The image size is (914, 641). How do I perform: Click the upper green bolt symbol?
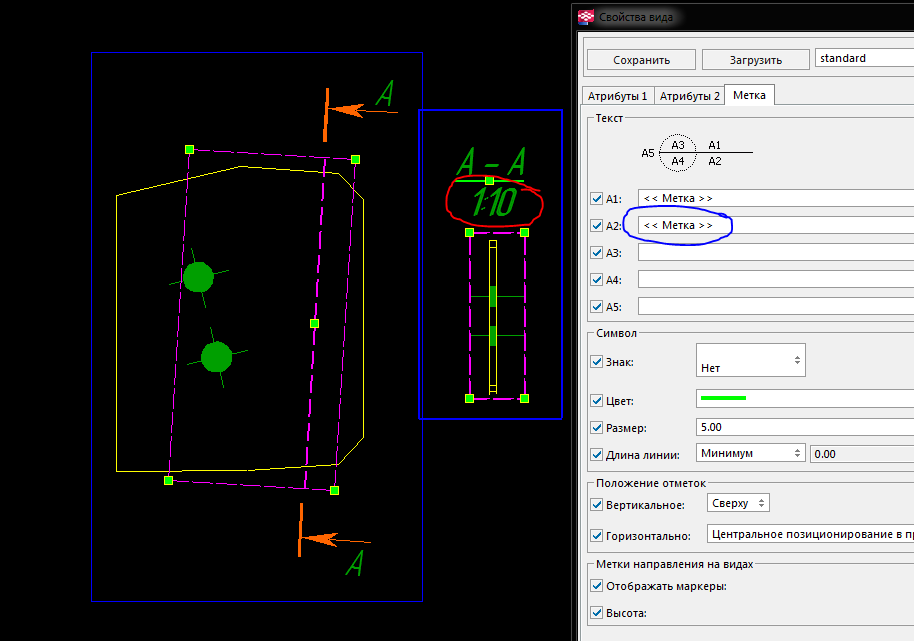[x=199, y=276]
